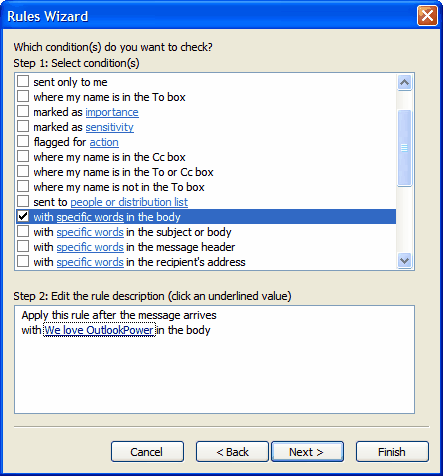Check the 'sent only to me' checkbox

pyautogui.click(x=23, y=81)
